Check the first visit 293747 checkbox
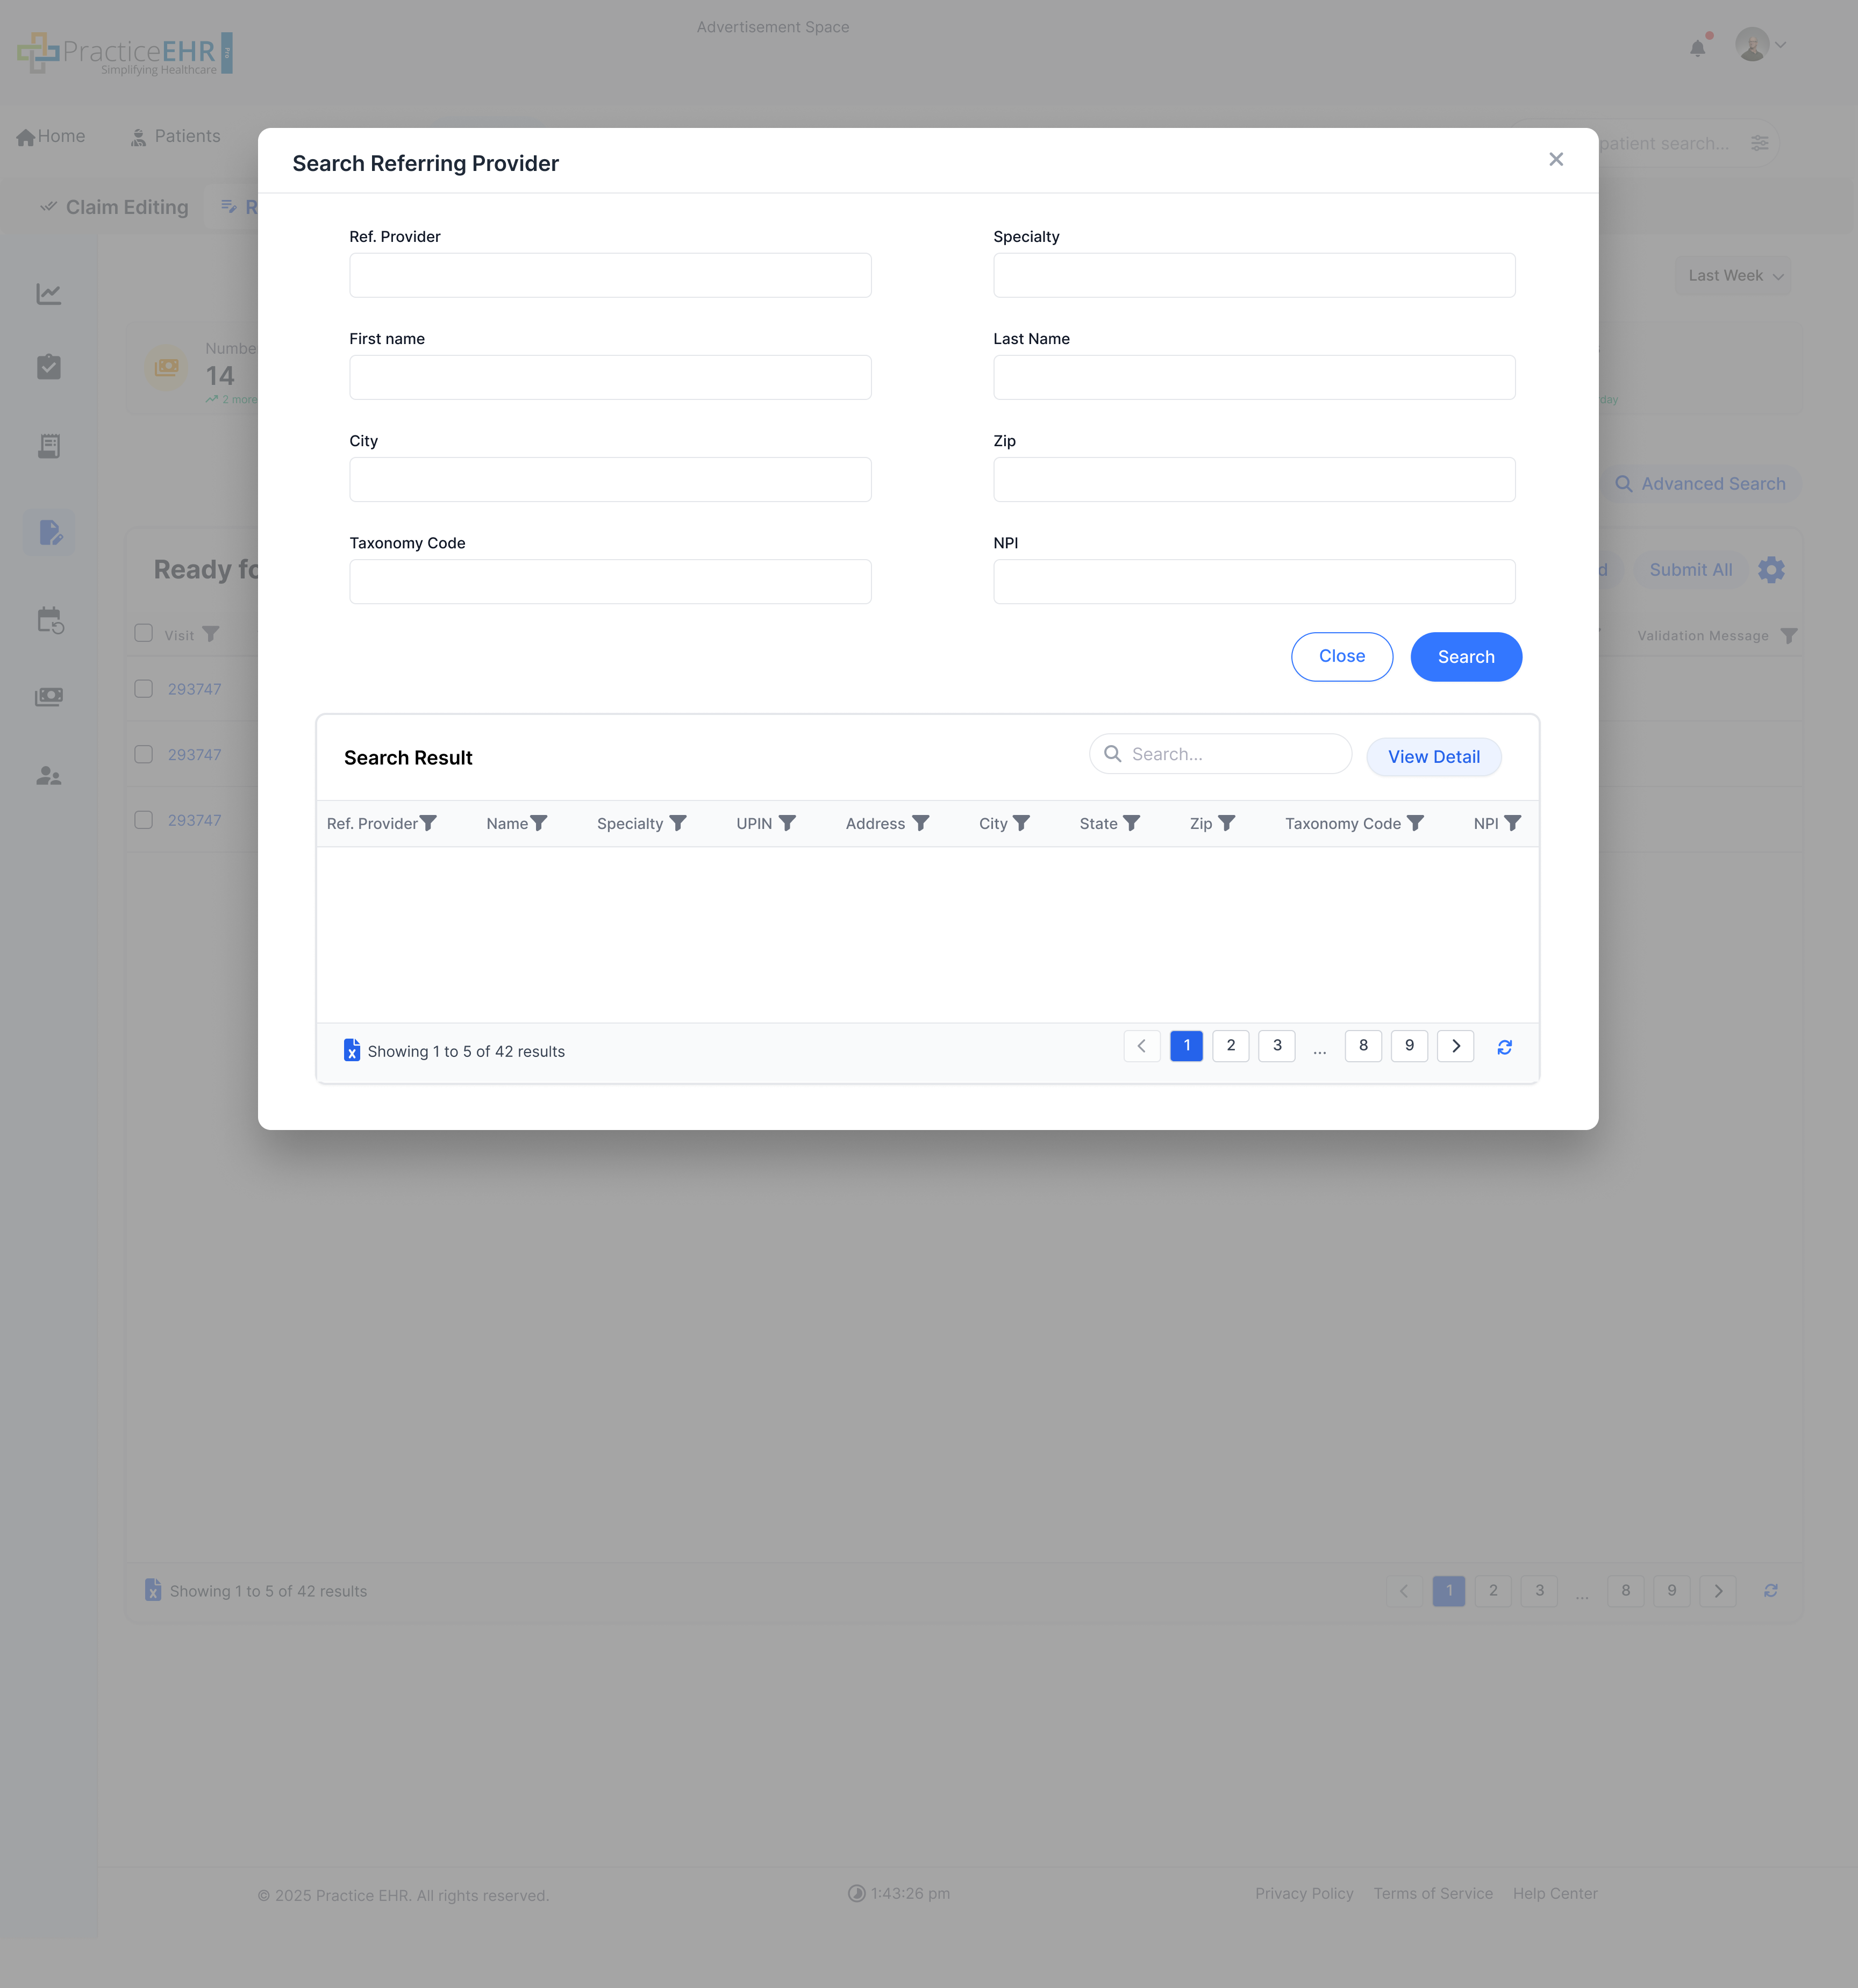 (x=144, y=689)
